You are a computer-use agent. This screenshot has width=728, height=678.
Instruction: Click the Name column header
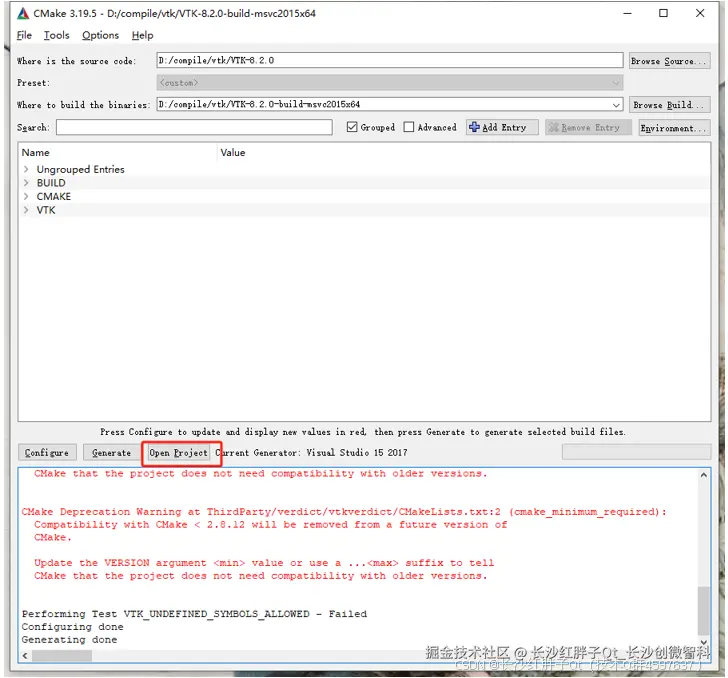click(x=35, y=152)
